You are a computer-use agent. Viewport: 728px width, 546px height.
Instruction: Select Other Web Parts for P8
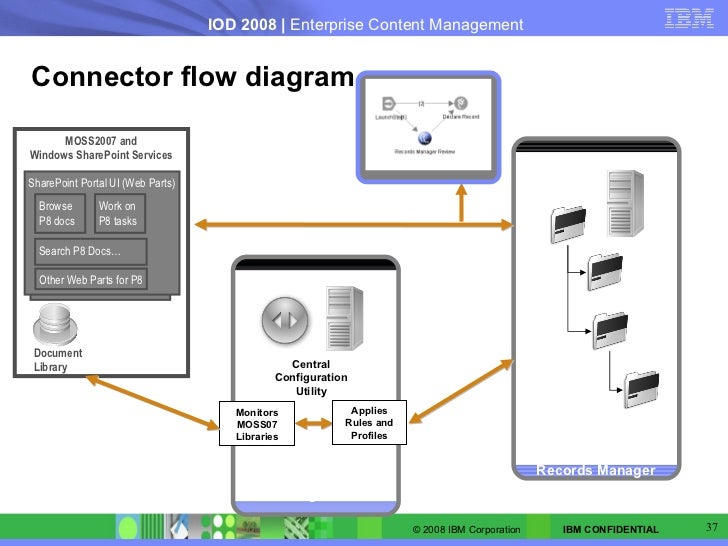pyautogui.click(x=91, y=280)
